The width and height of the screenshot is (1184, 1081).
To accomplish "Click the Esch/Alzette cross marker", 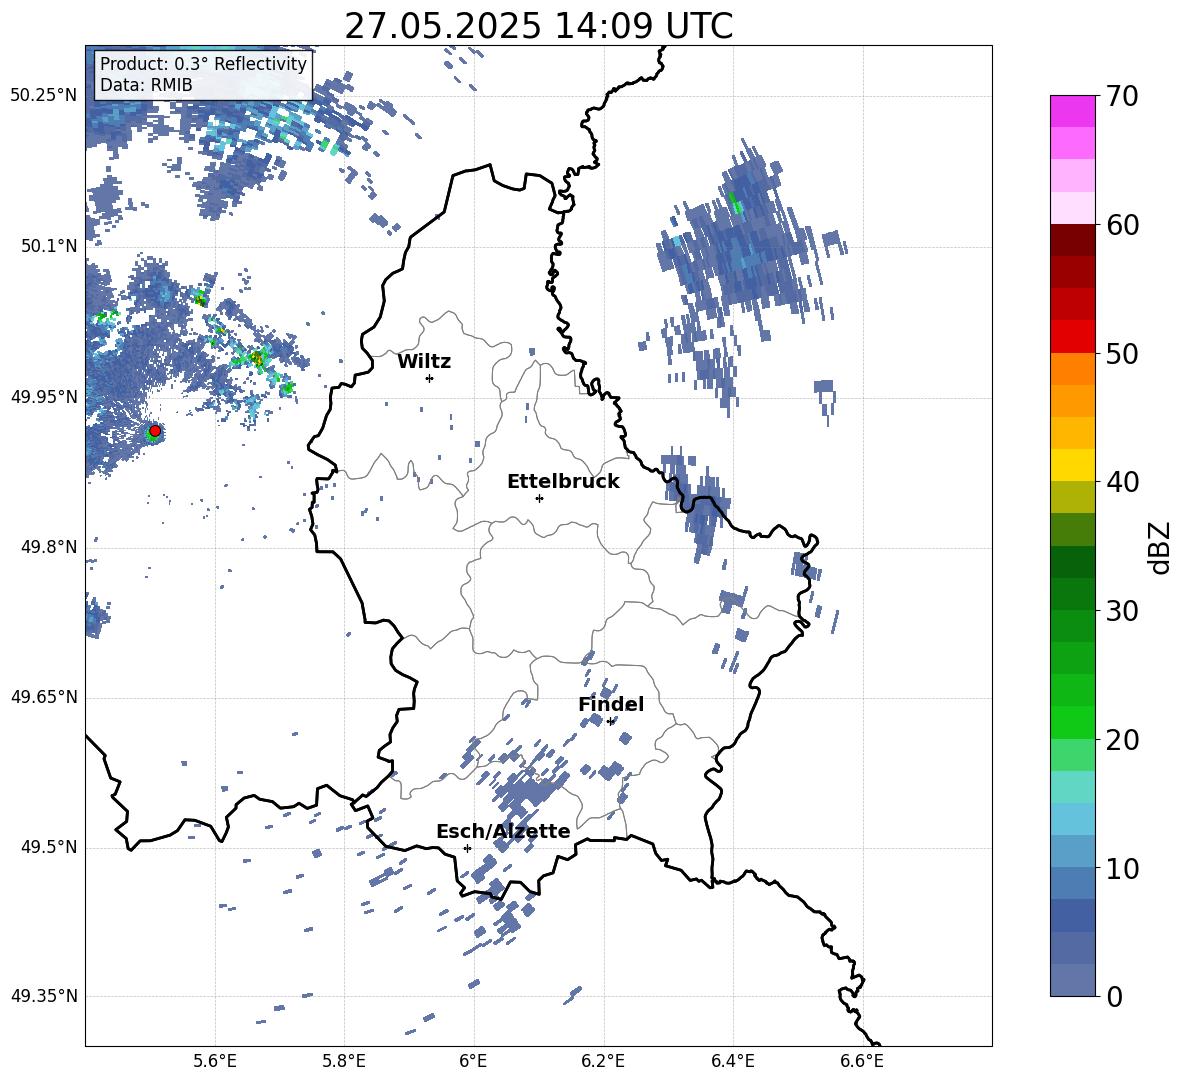I will coord(467,848).
